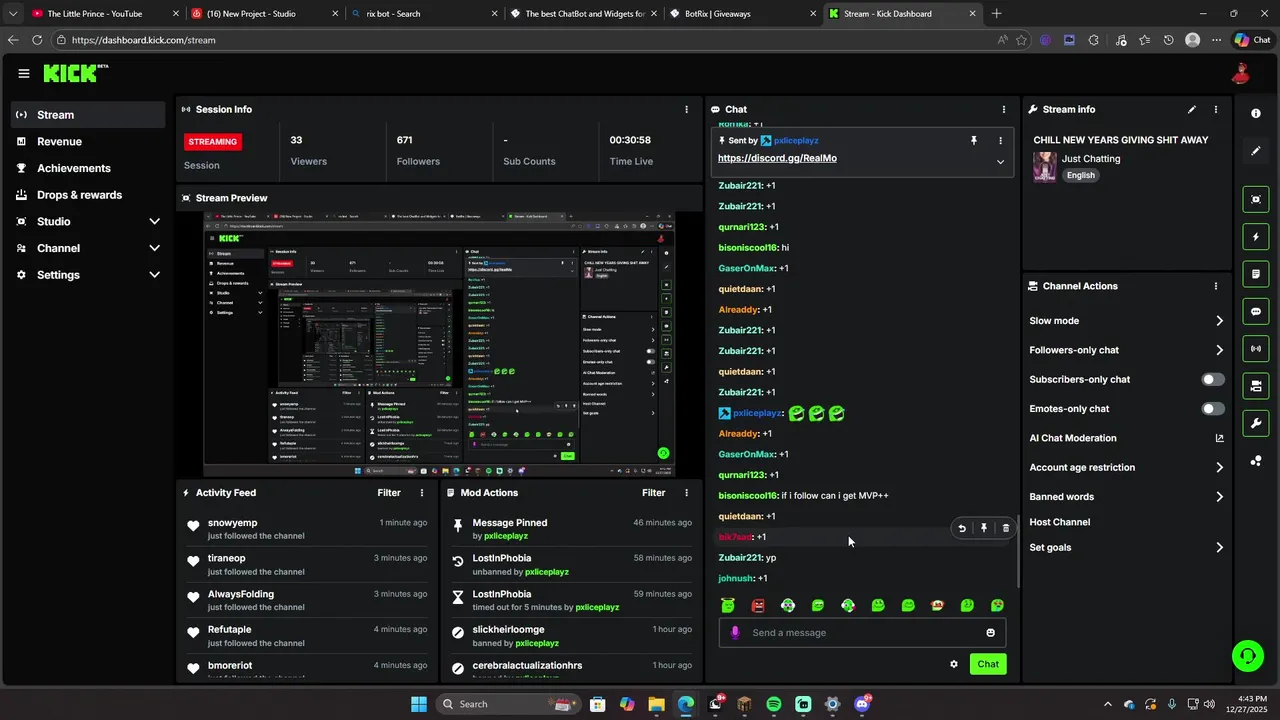This screenshot has height=720, width=1280.
Task: Toggle broadcast signal widget in right sidebar
Action: pyautogui.click(x=1256, y=349)
